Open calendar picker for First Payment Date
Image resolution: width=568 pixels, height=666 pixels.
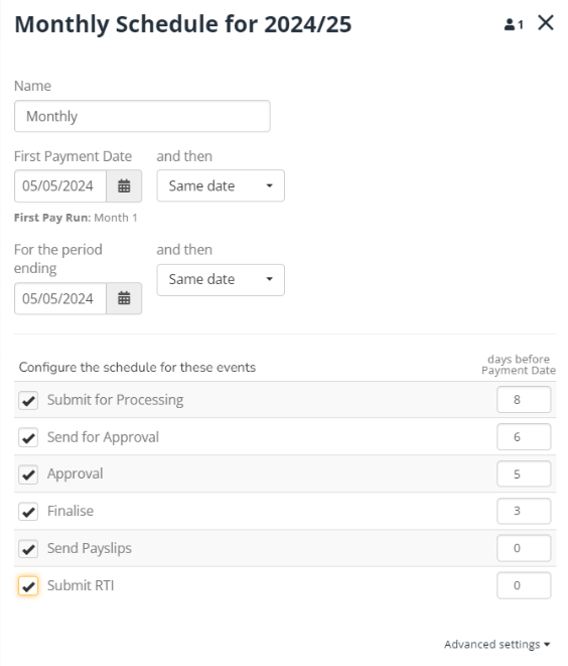(x=124, y=186)
